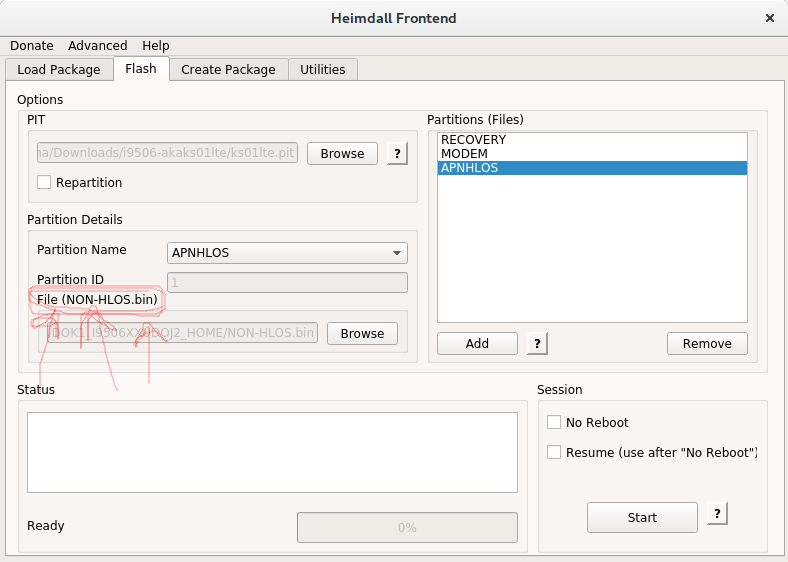
Task: Click the 0% progress bar
Action: [x=407, y=527]
